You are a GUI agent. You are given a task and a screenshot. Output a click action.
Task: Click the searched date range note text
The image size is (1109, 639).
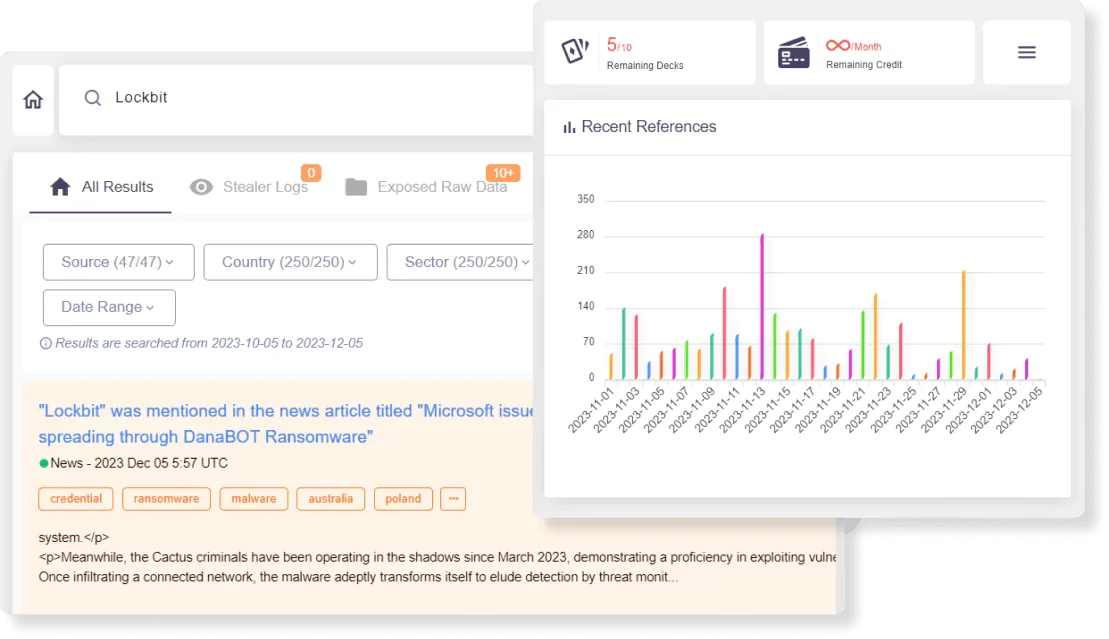[x=209, y=343]
